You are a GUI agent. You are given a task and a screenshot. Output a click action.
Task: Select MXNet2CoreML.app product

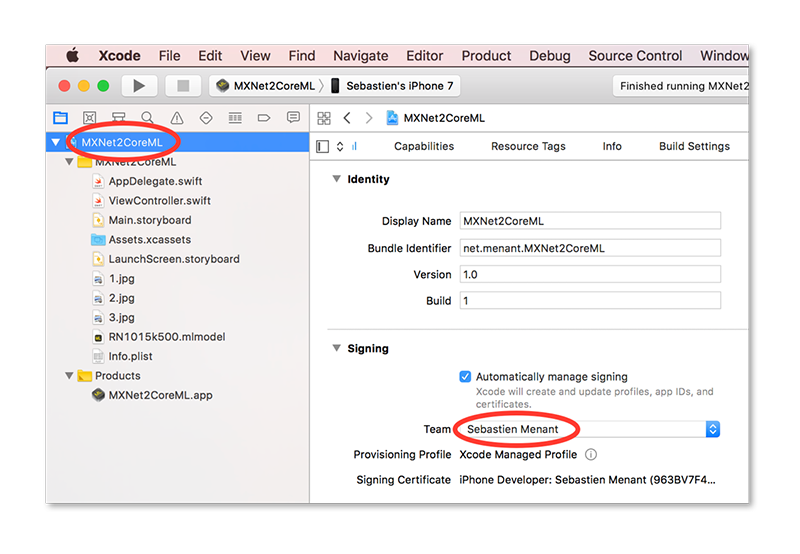pyautogui.click(x=160, y=395)
